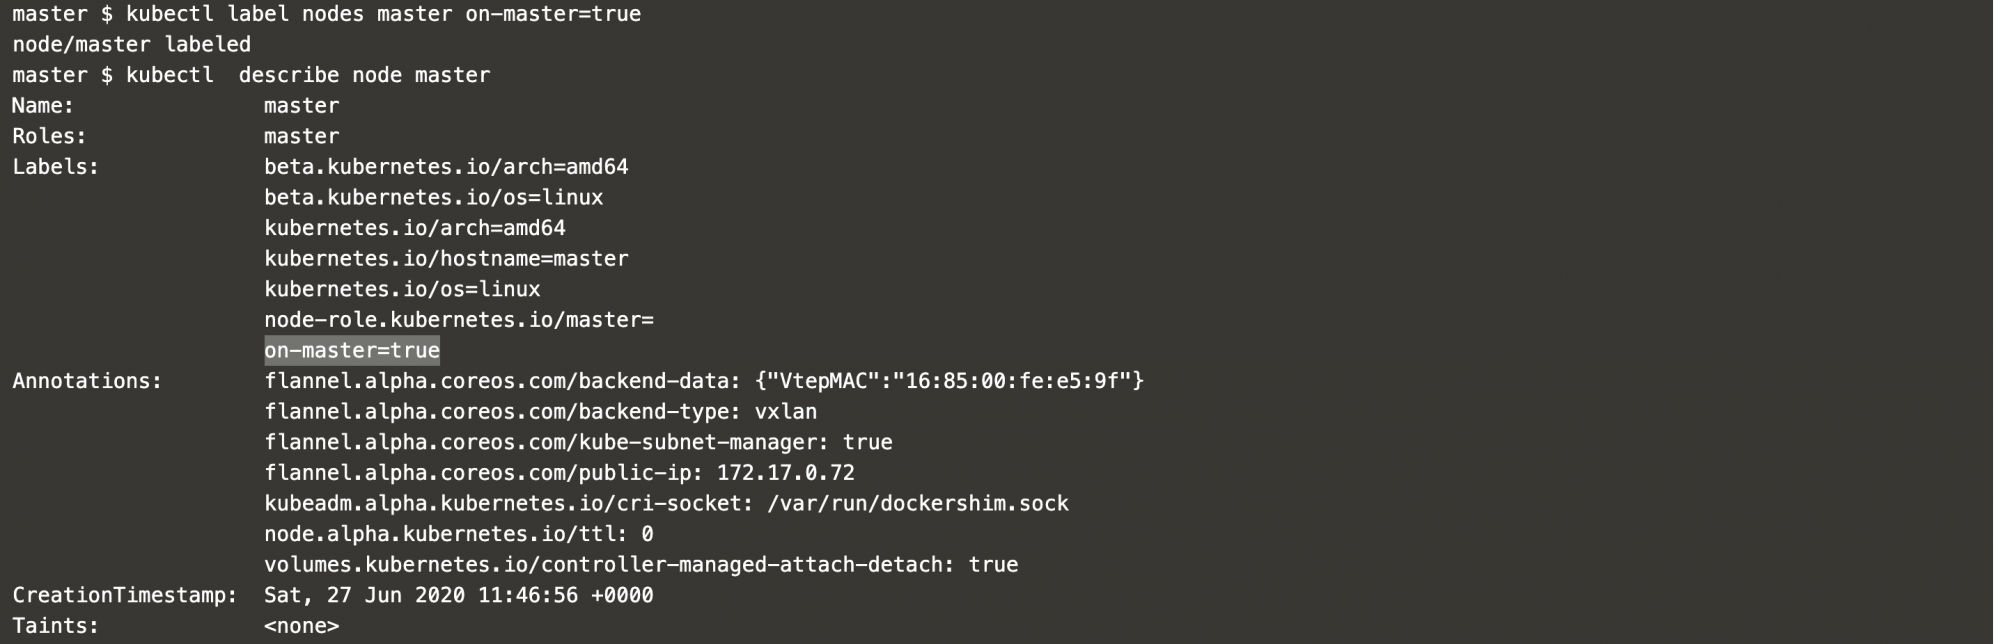Viewport: 2000px width, 644px height.
Task: Click the CreationTimestamp date value
Action: [x=459, y=596]
